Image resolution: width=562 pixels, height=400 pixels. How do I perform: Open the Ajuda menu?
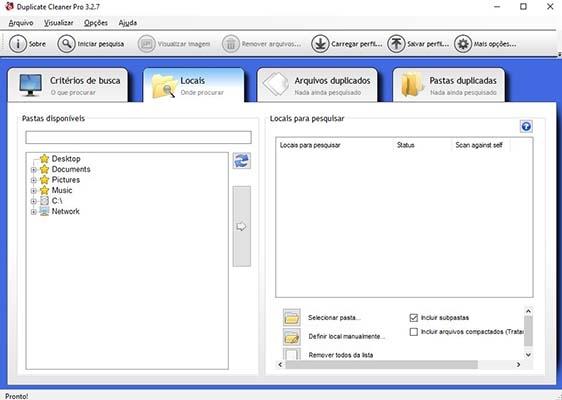click(128, 23)
